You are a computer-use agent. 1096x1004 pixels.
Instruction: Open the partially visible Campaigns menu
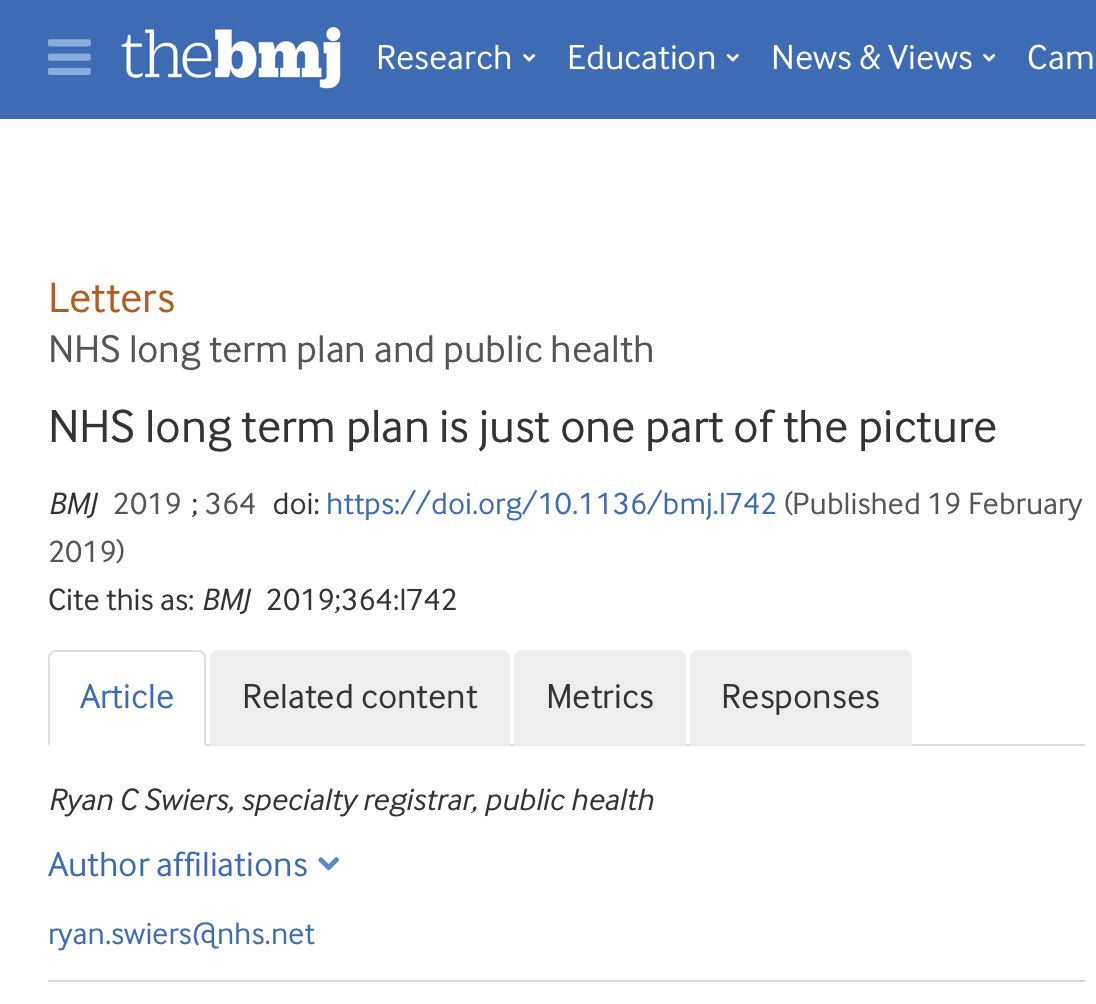click(1061, 57)
